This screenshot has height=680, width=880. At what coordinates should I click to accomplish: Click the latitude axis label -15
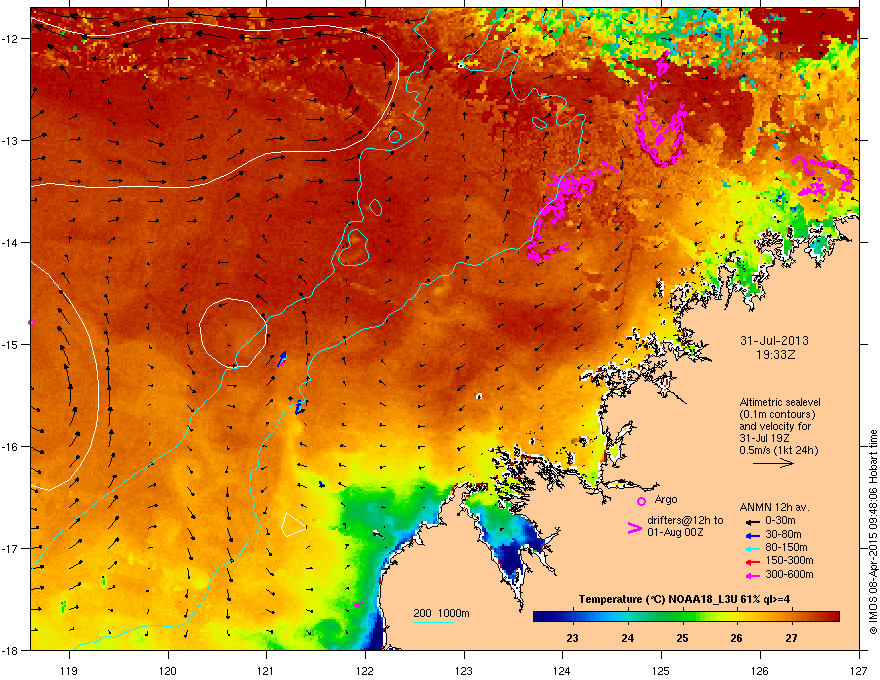point(11,344)
